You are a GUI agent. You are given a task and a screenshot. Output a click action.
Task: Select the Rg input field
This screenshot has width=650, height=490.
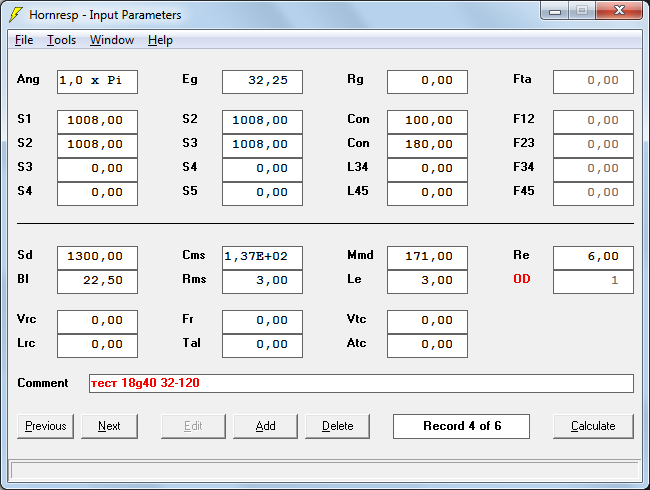427,82
